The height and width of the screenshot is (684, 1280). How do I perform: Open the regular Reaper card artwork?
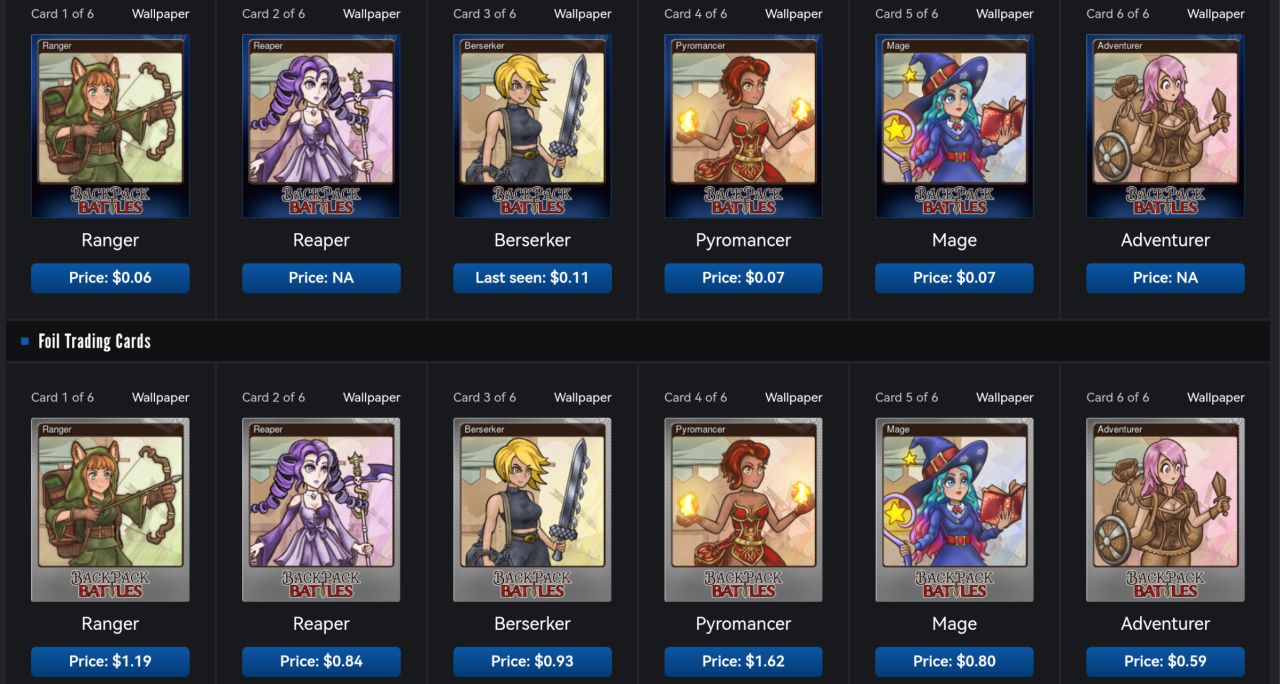point(321,126)
